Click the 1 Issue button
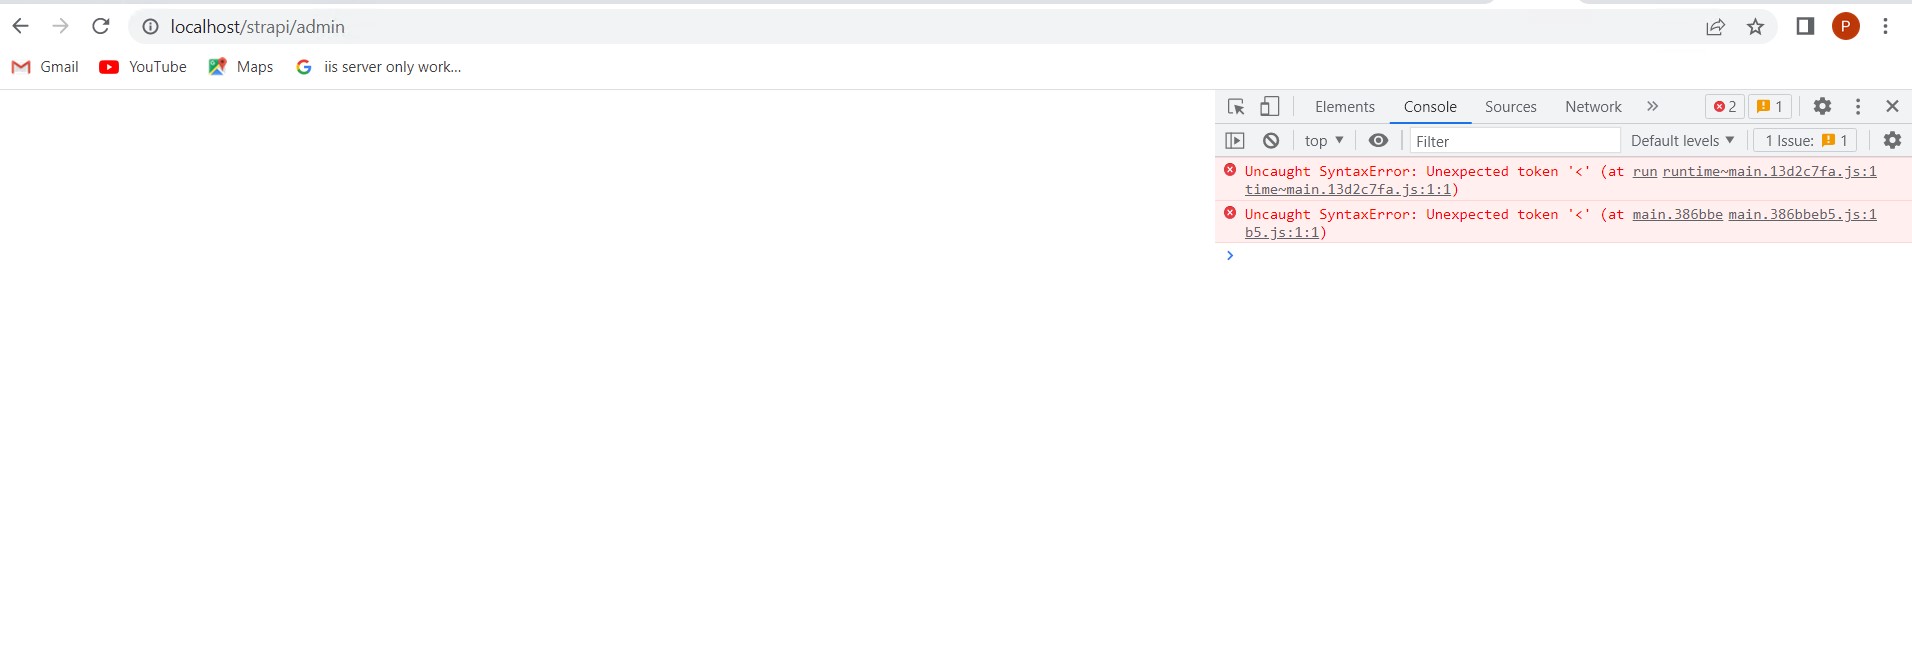 click(1805, 141)
